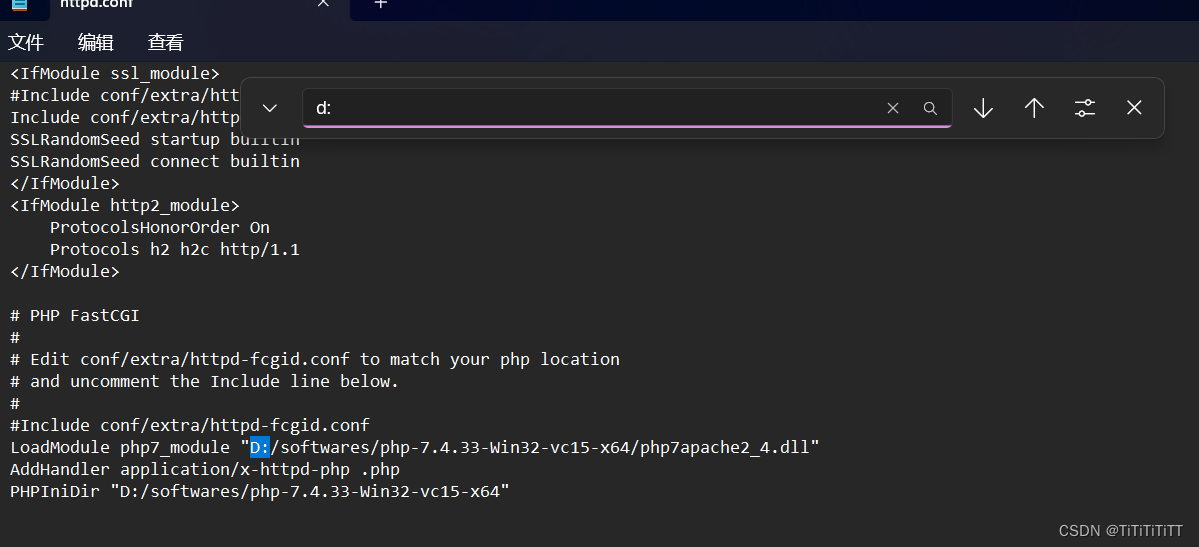Open the 查看 menu

point(165,43)
